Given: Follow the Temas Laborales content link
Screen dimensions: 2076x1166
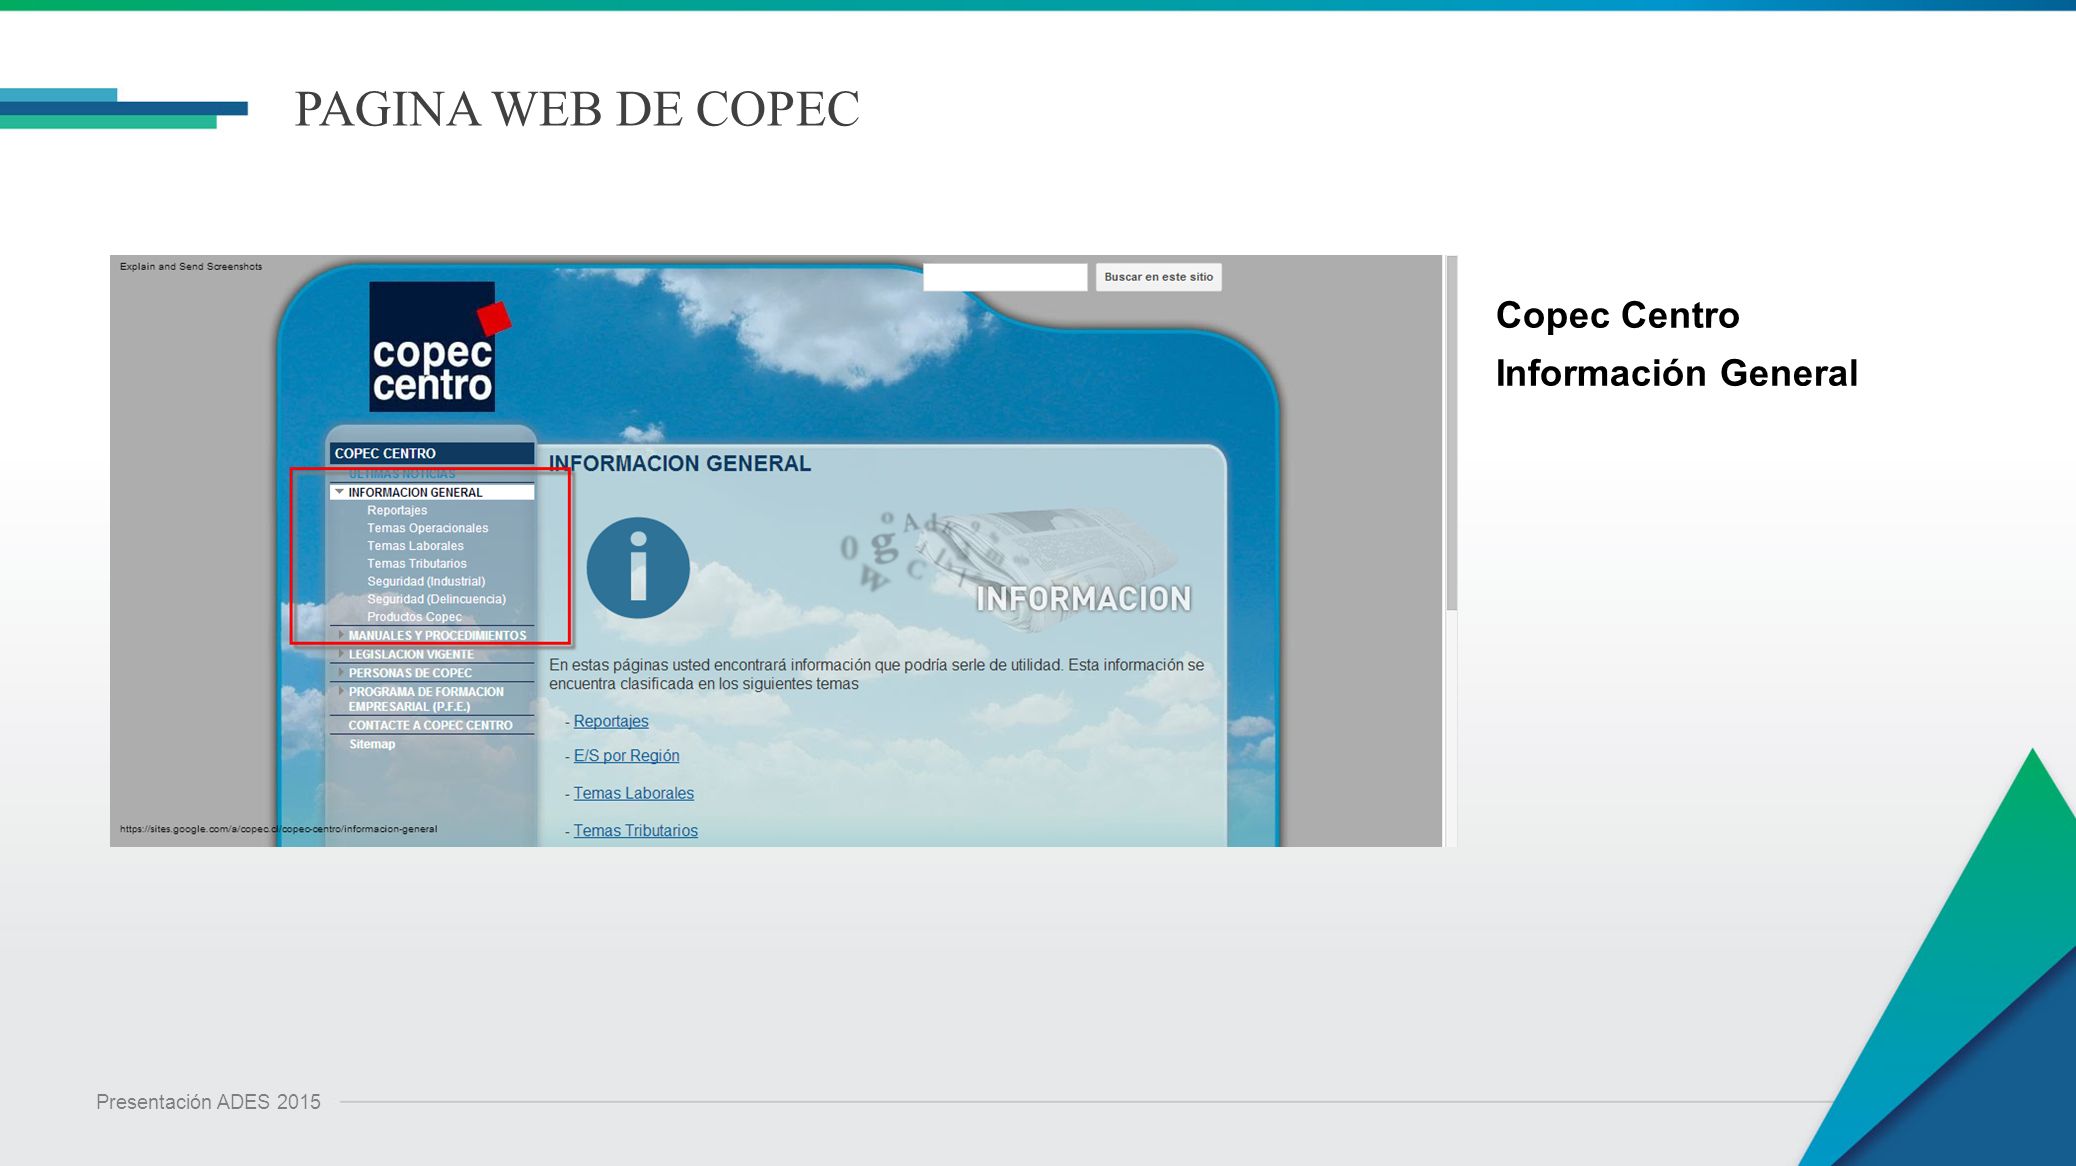Looking at the screenshot, I should pyautogui.click(x=633, y=793).
